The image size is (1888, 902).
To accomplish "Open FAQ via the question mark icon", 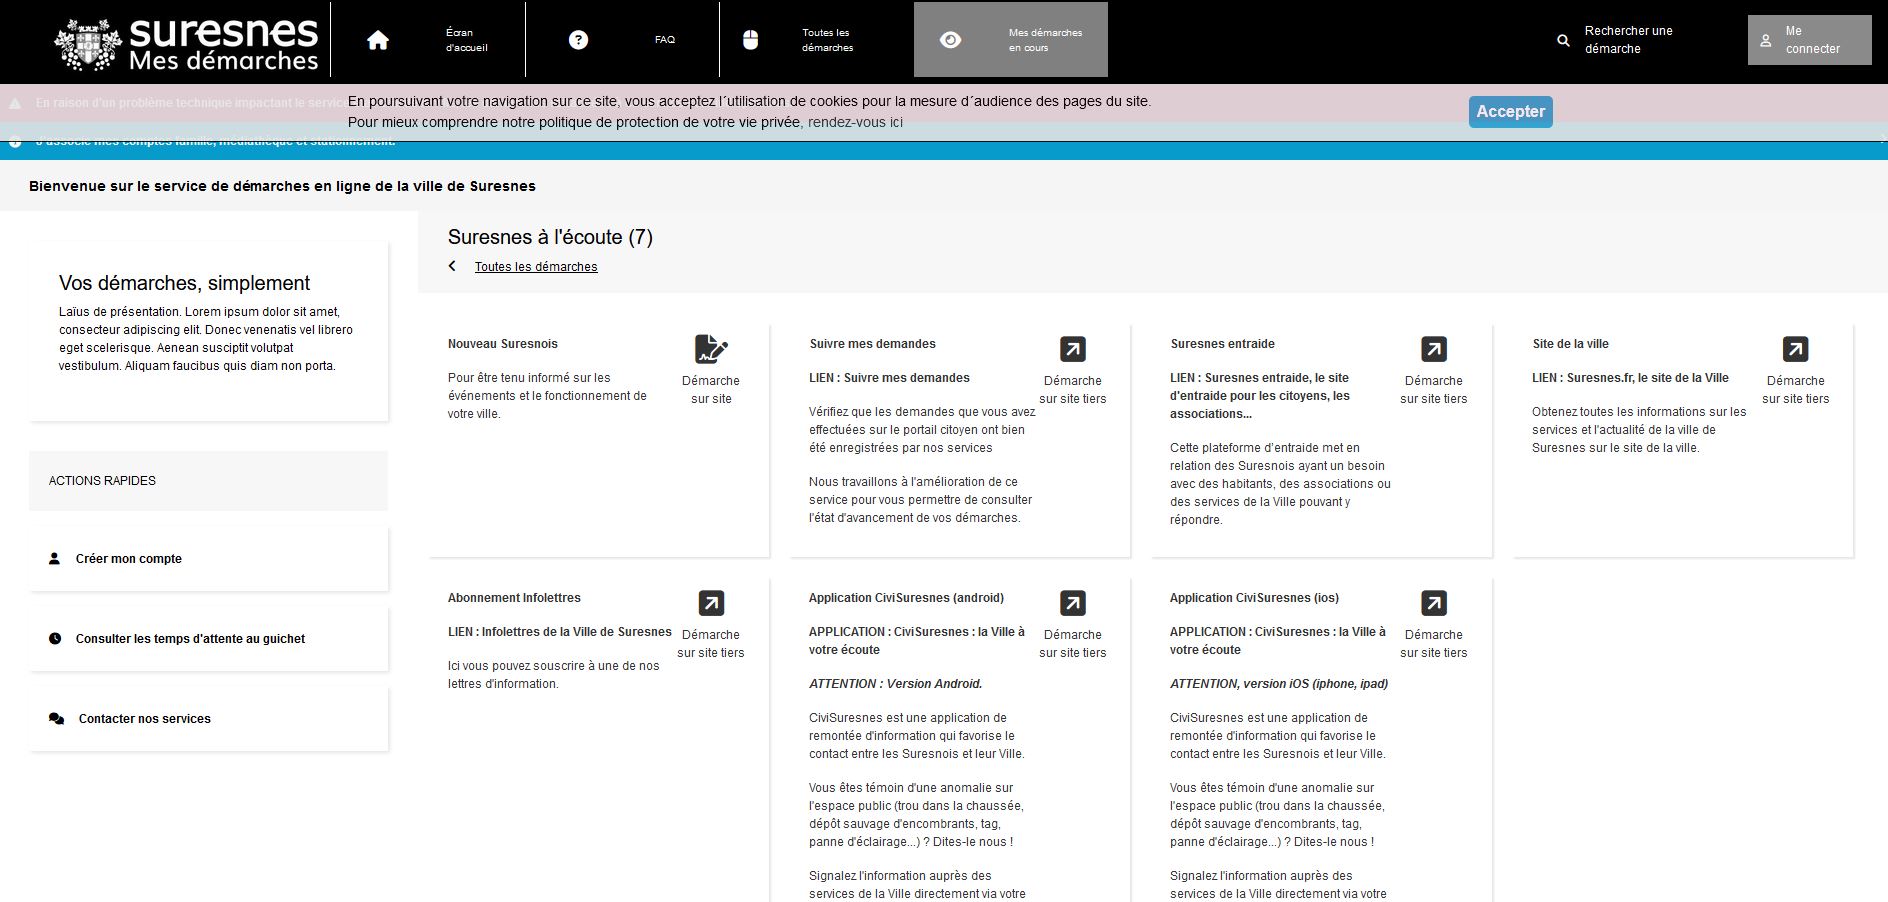I will (577, 39).
